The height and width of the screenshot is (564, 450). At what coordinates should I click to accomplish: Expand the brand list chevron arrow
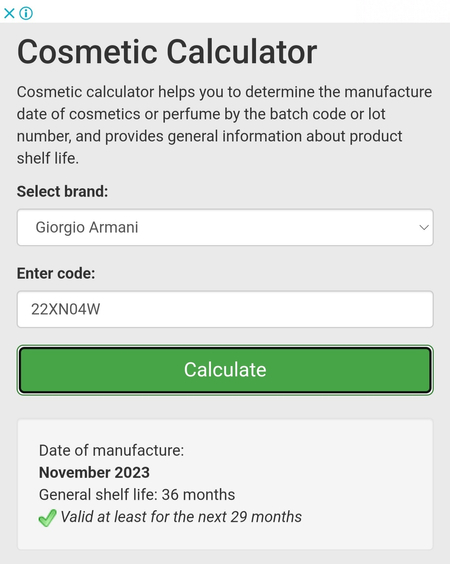tap(424, 227)
